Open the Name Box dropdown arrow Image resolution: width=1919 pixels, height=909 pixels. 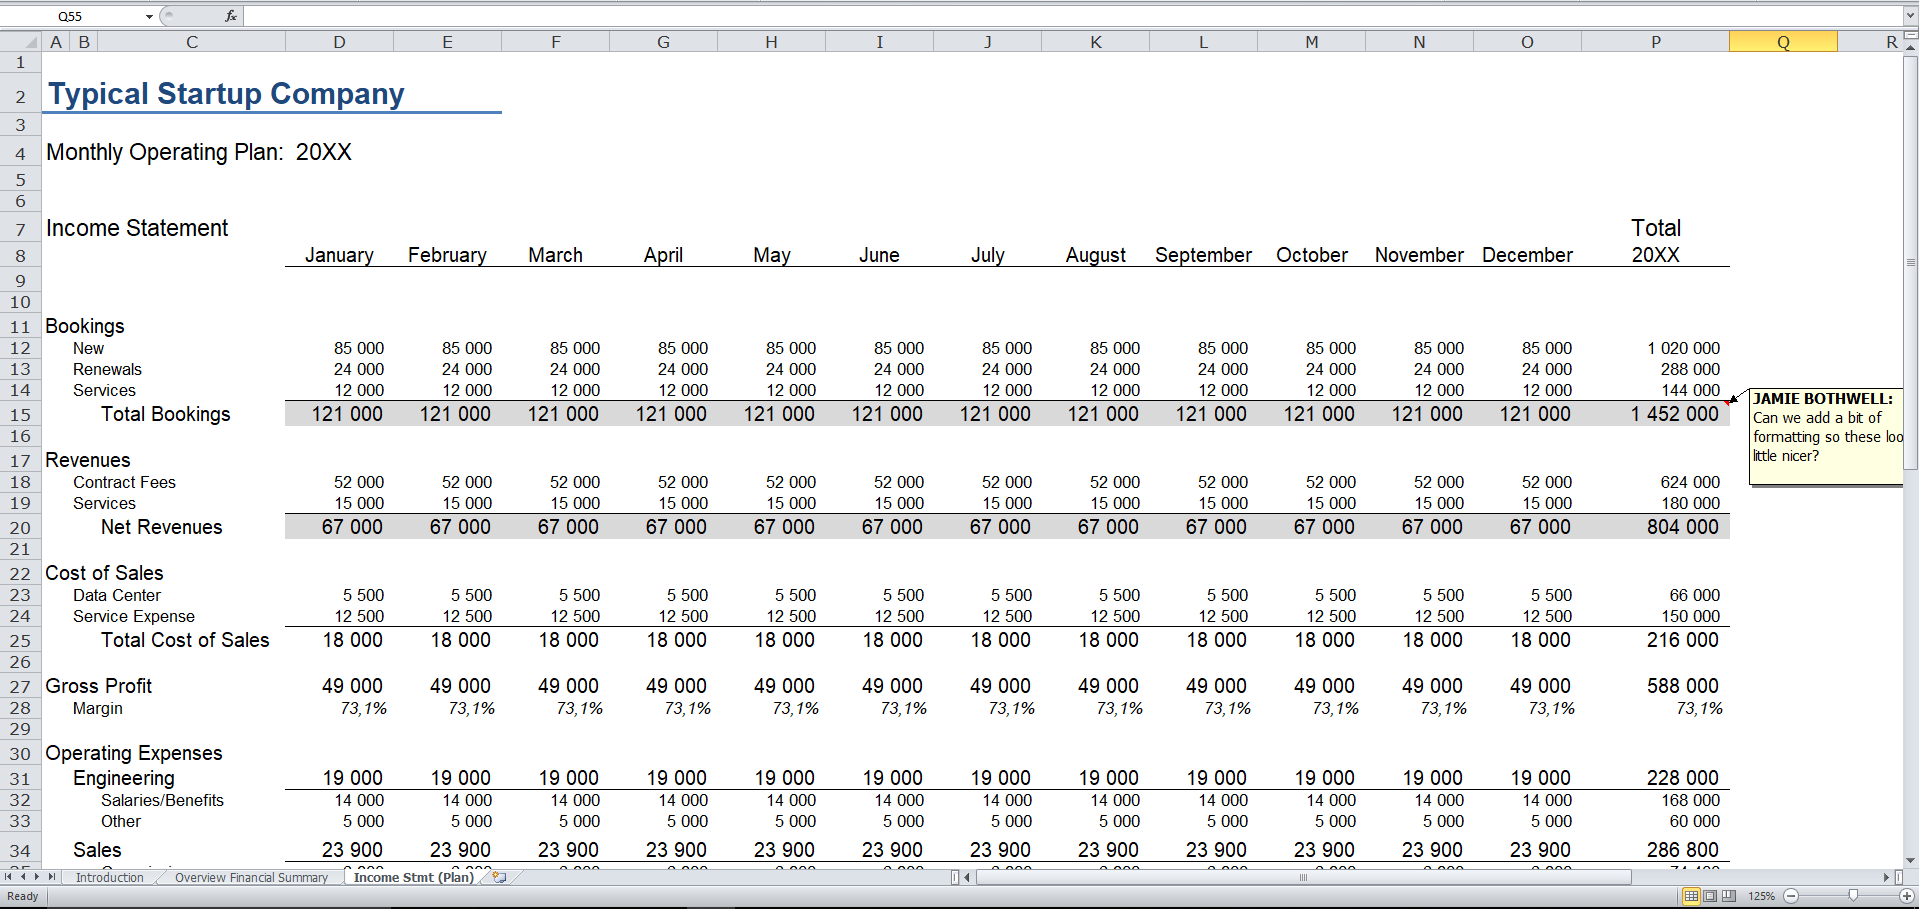148,15
